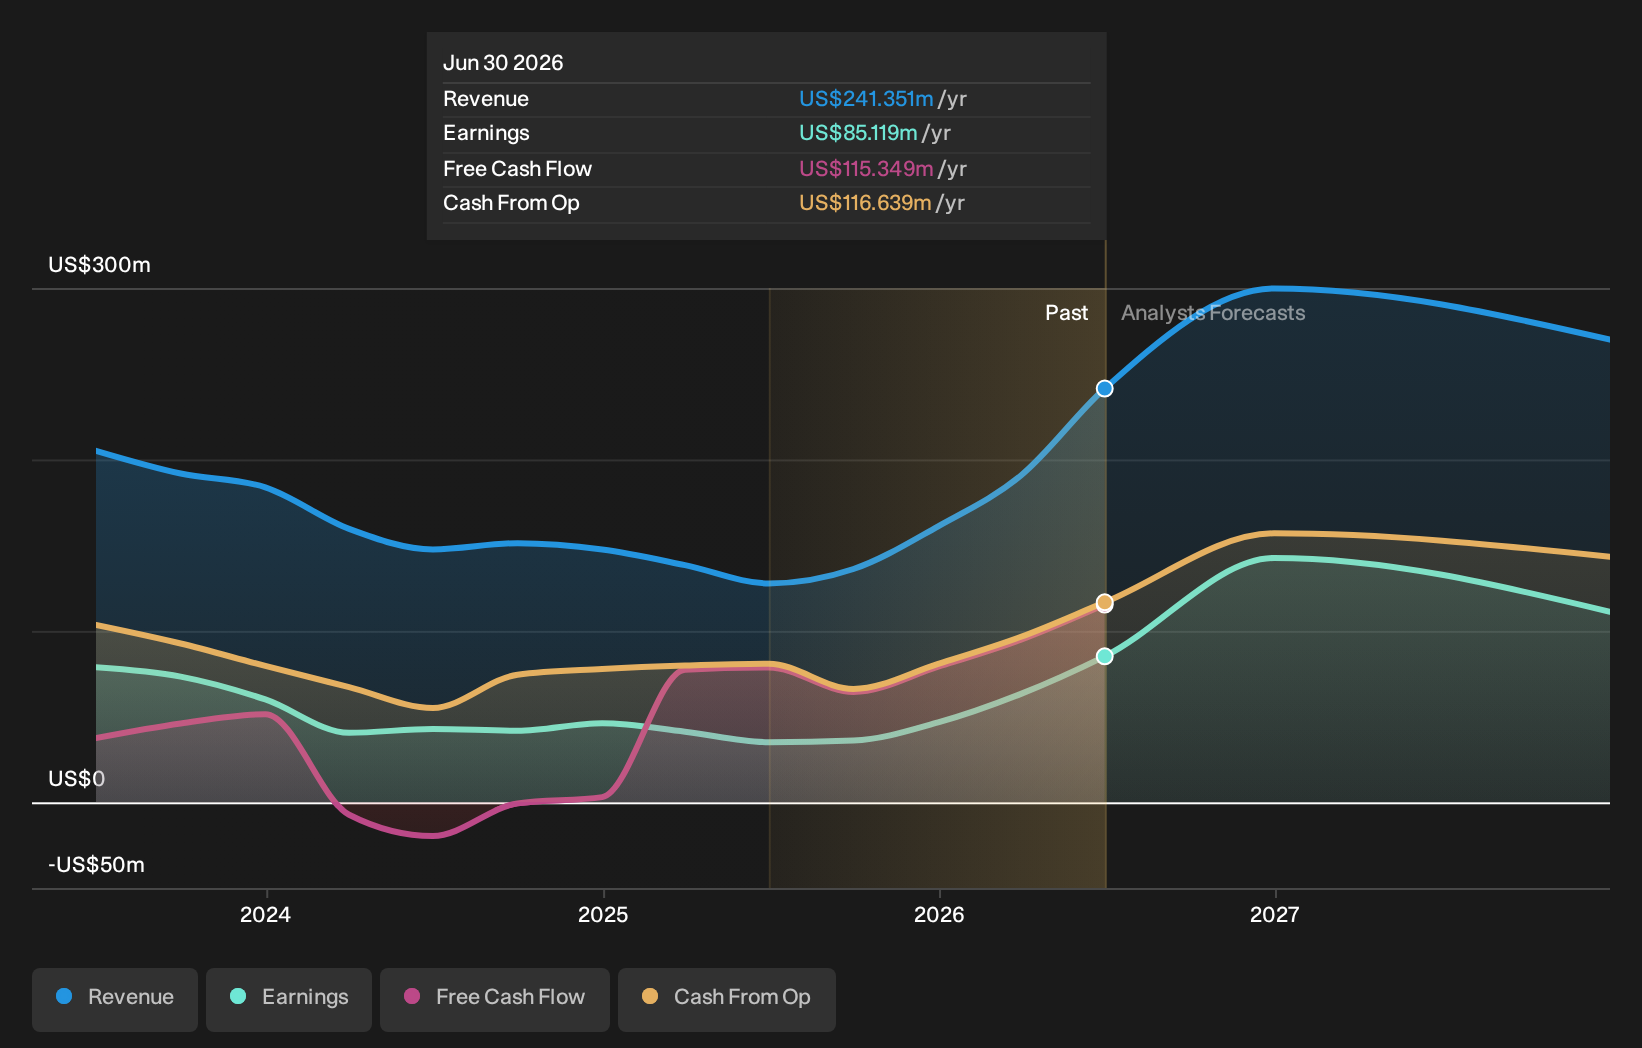Toggle the Free Cash Flow legend button
This screenshot has height=1048, width=1642.
click(x=495, y=999)
